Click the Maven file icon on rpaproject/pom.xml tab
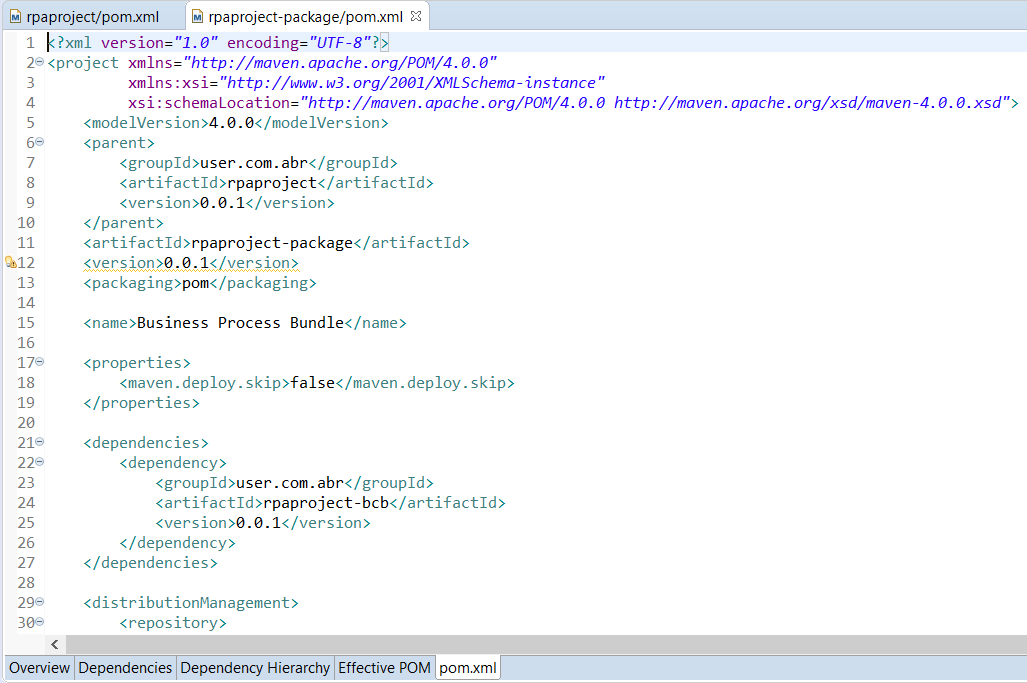Image resolution: width=1027 pixels, height=683 pixels. [16, 17]
